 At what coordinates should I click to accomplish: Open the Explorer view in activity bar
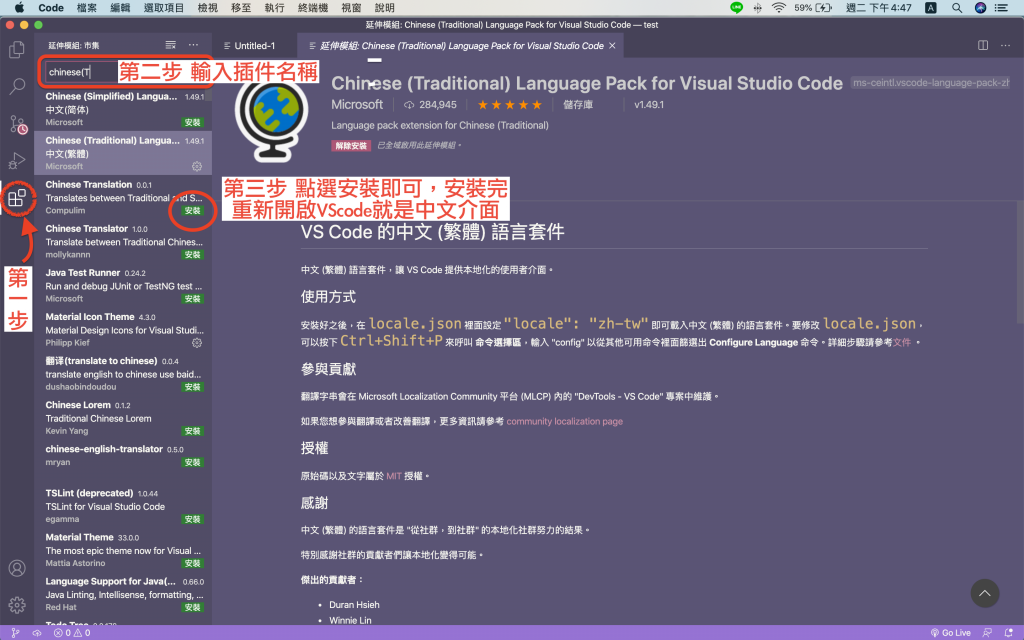coord(17,50)
